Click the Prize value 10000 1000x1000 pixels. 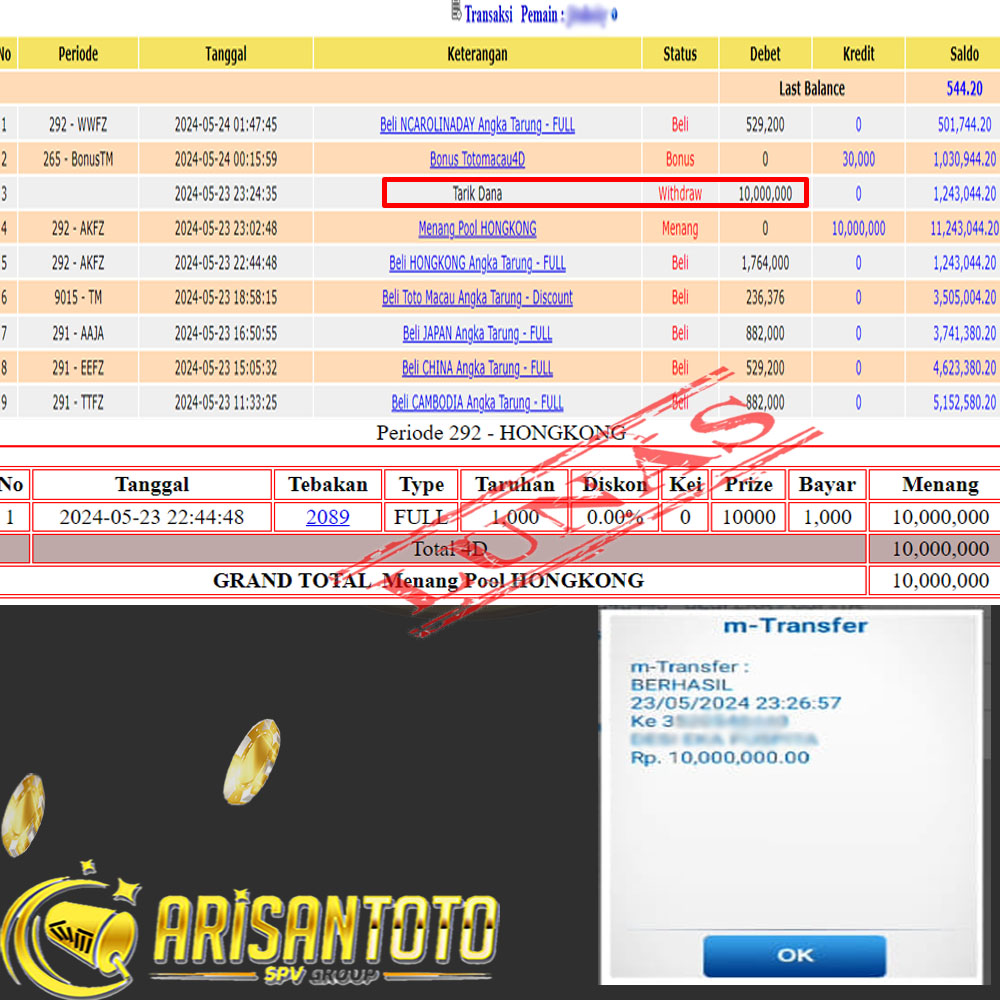(748, 517)
